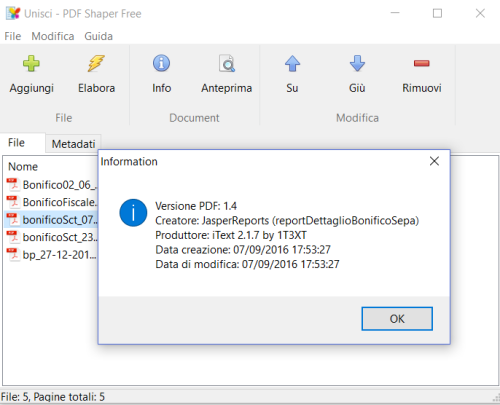This screenshot has height=405, width=500.
Task: Click the Data di modifica line
Action: pyautogui.click(x=247, y=264)
